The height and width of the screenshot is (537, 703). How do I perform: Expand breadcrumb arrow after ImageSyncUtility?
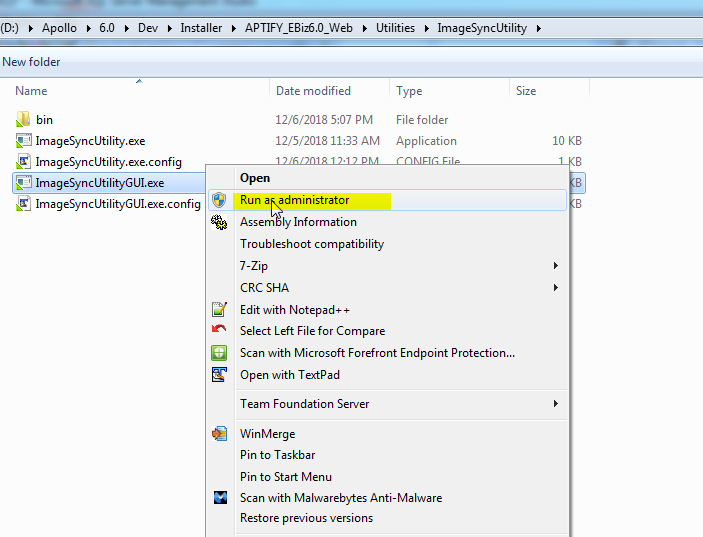pyautogui.click(x=539, y=28)
